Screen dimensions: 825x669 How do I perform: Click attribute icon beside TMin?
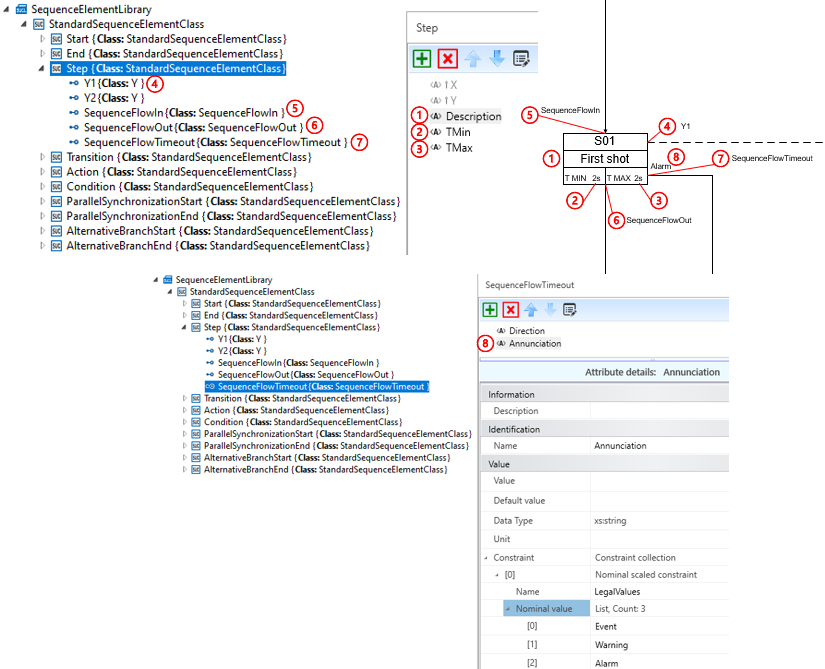[436, 132]
